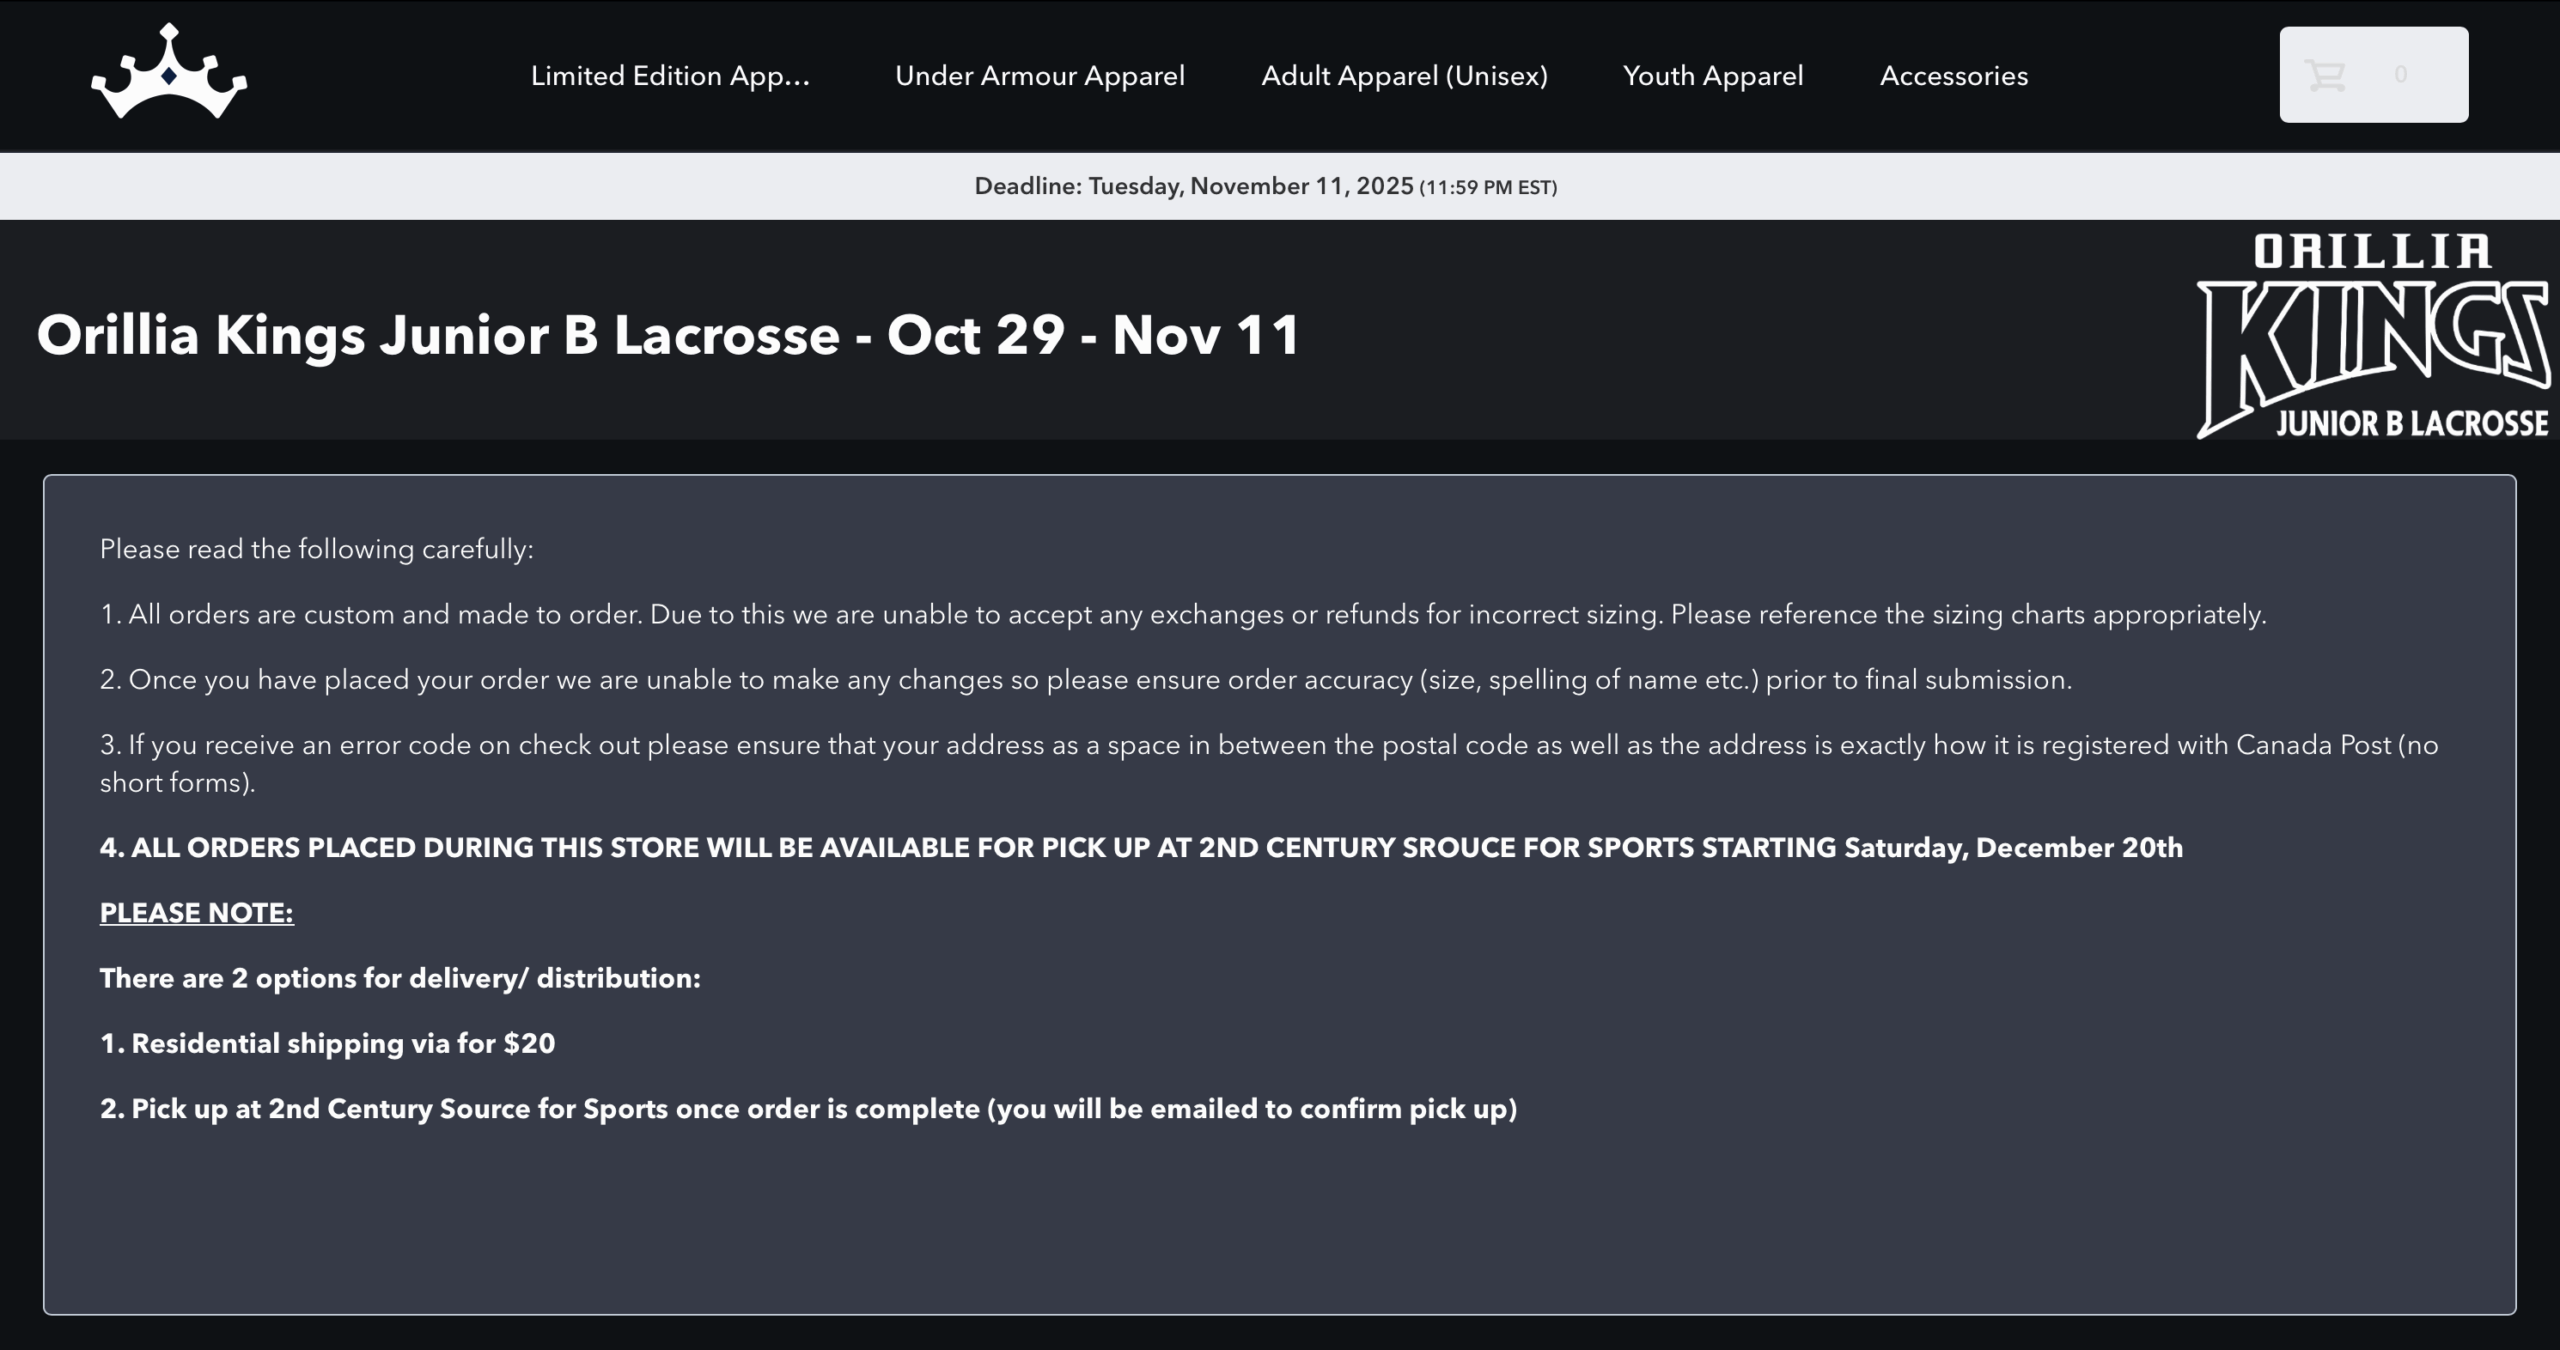Click the Residential shipping $20 option text
Image resolution: width=2560 pixels, height=1350 pixels.
[x=327, y=1044]
